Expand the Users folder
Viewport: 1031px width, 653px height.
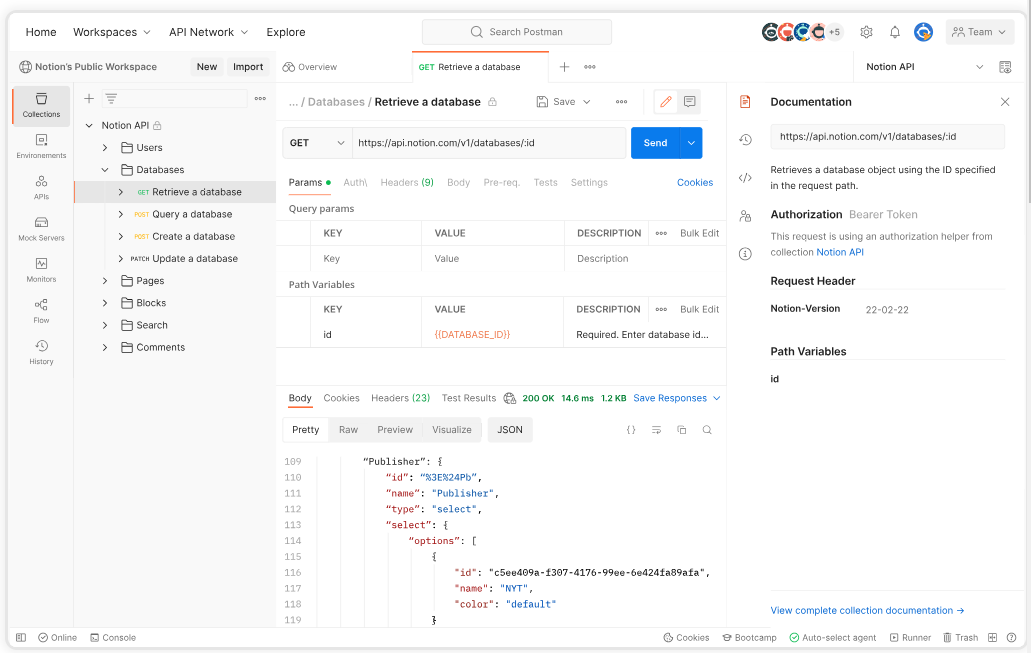105,148
